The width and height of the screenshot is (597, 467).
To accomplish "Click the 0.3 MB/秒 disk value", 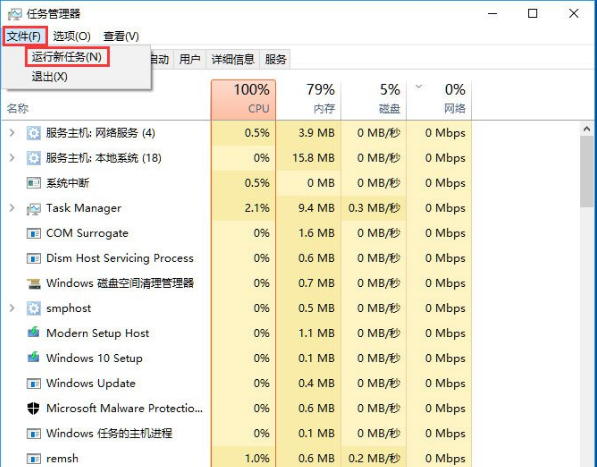I will click(x=374, y=208).
